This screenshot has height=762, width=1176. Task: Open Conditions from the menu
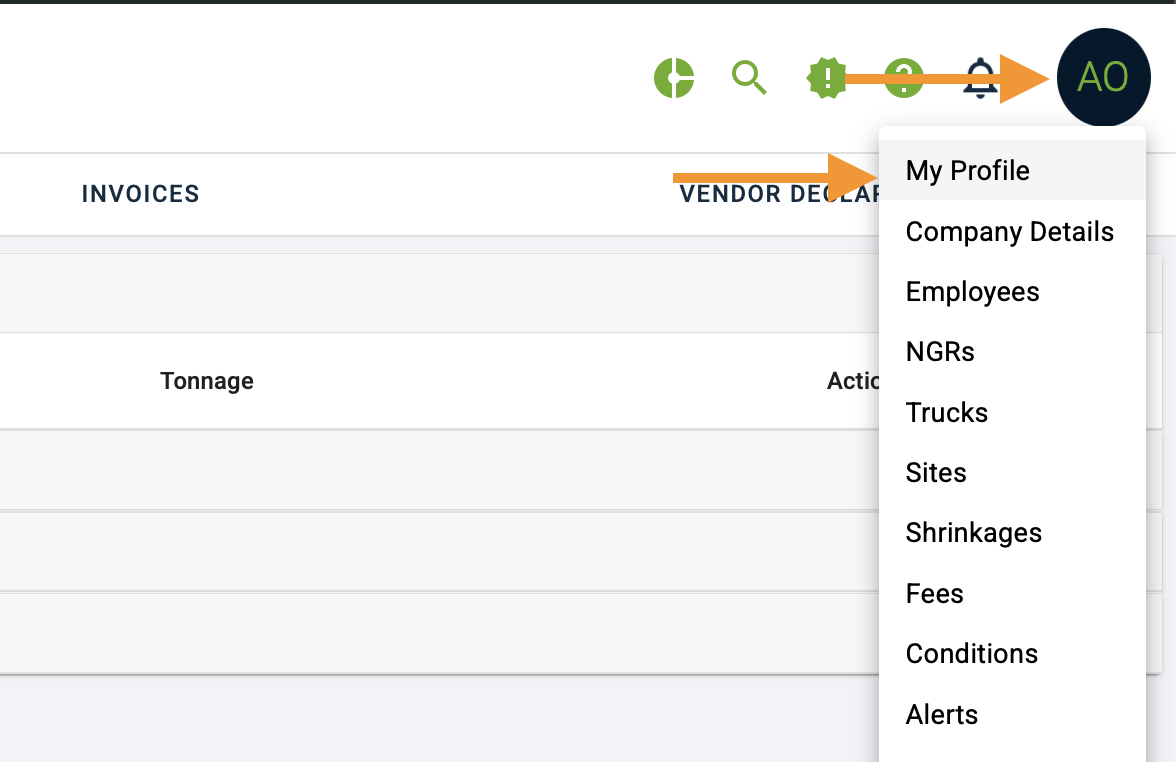(x=971, y=654)
